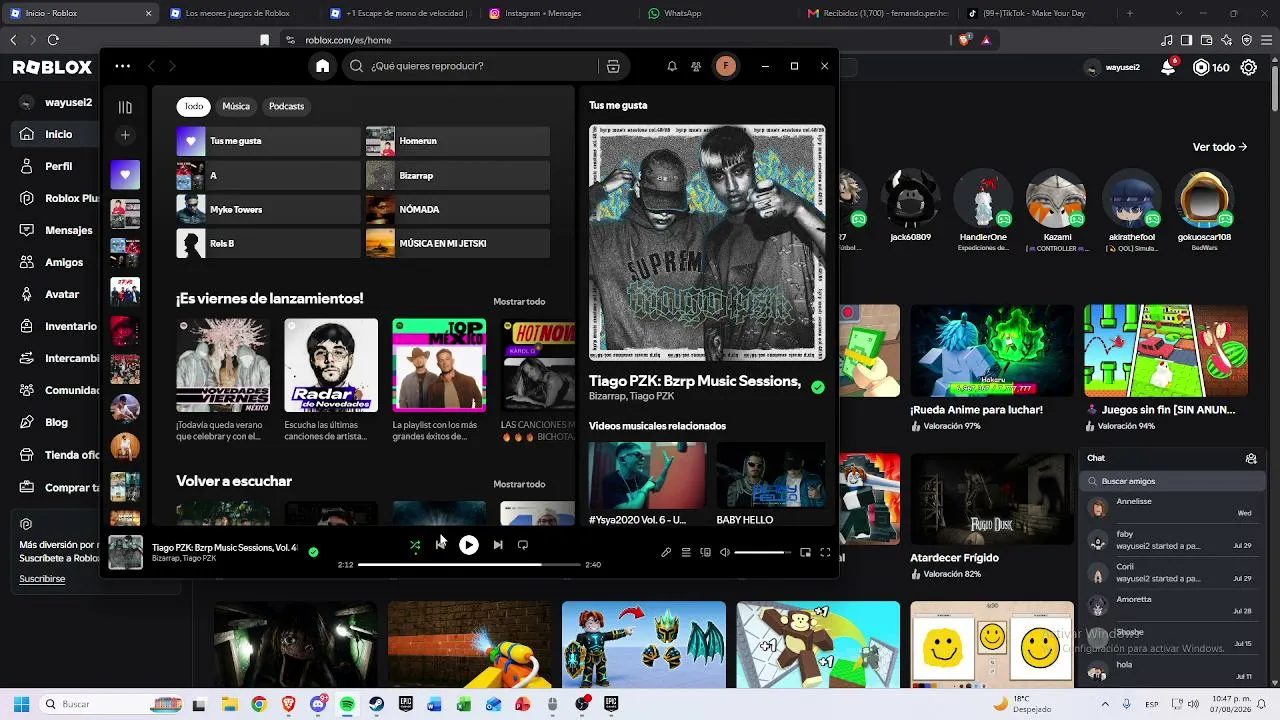Open Liked Songs heart in Spotify sidebar

click(x=125, y=175)
